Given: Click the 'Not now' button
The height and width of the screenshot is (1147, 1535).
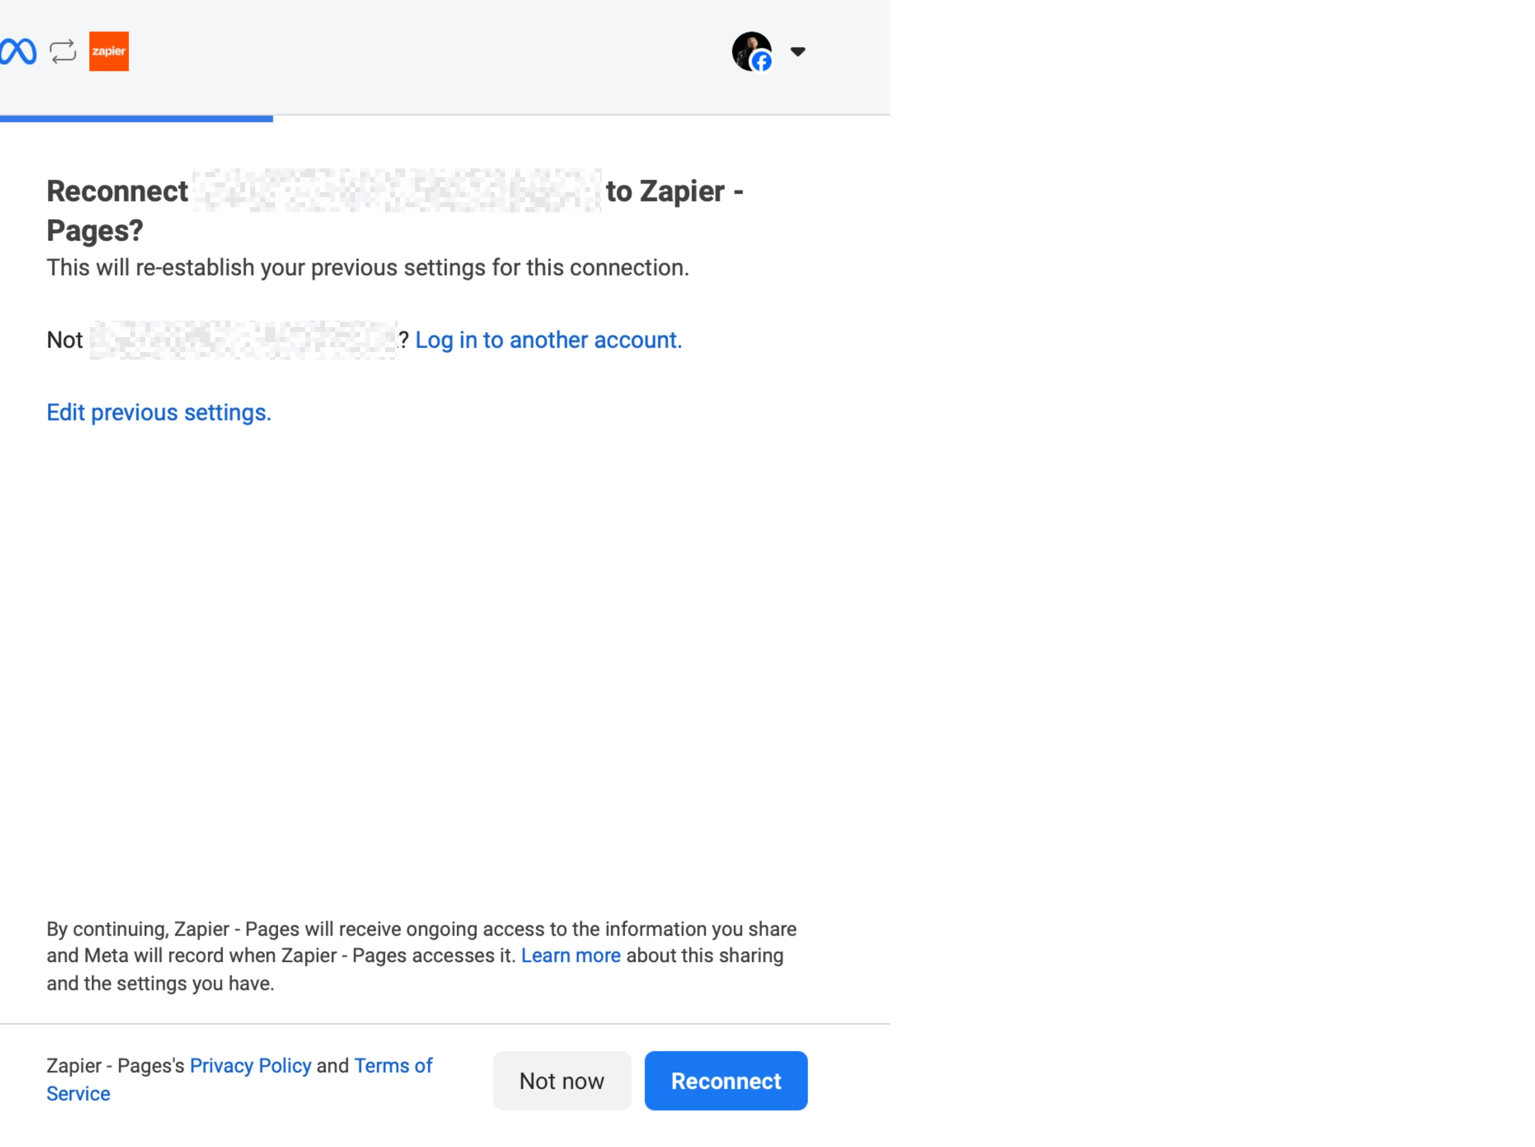Looking at the screenshot, I should pos(562,1080).
